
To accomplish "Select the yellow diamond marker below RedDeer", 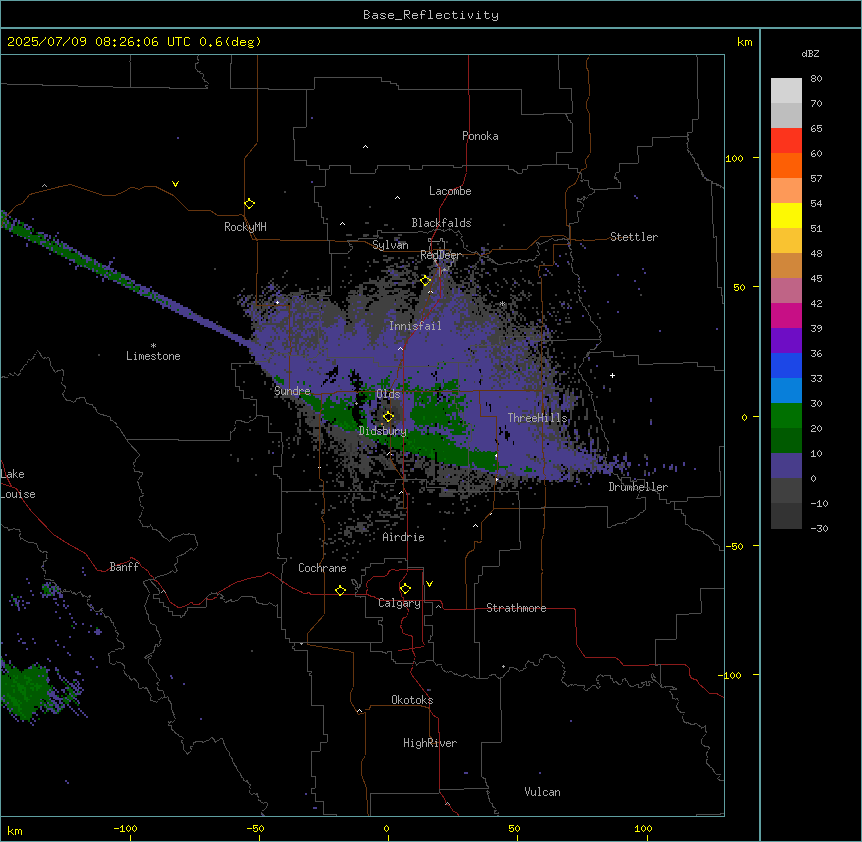I will [426, 281].
